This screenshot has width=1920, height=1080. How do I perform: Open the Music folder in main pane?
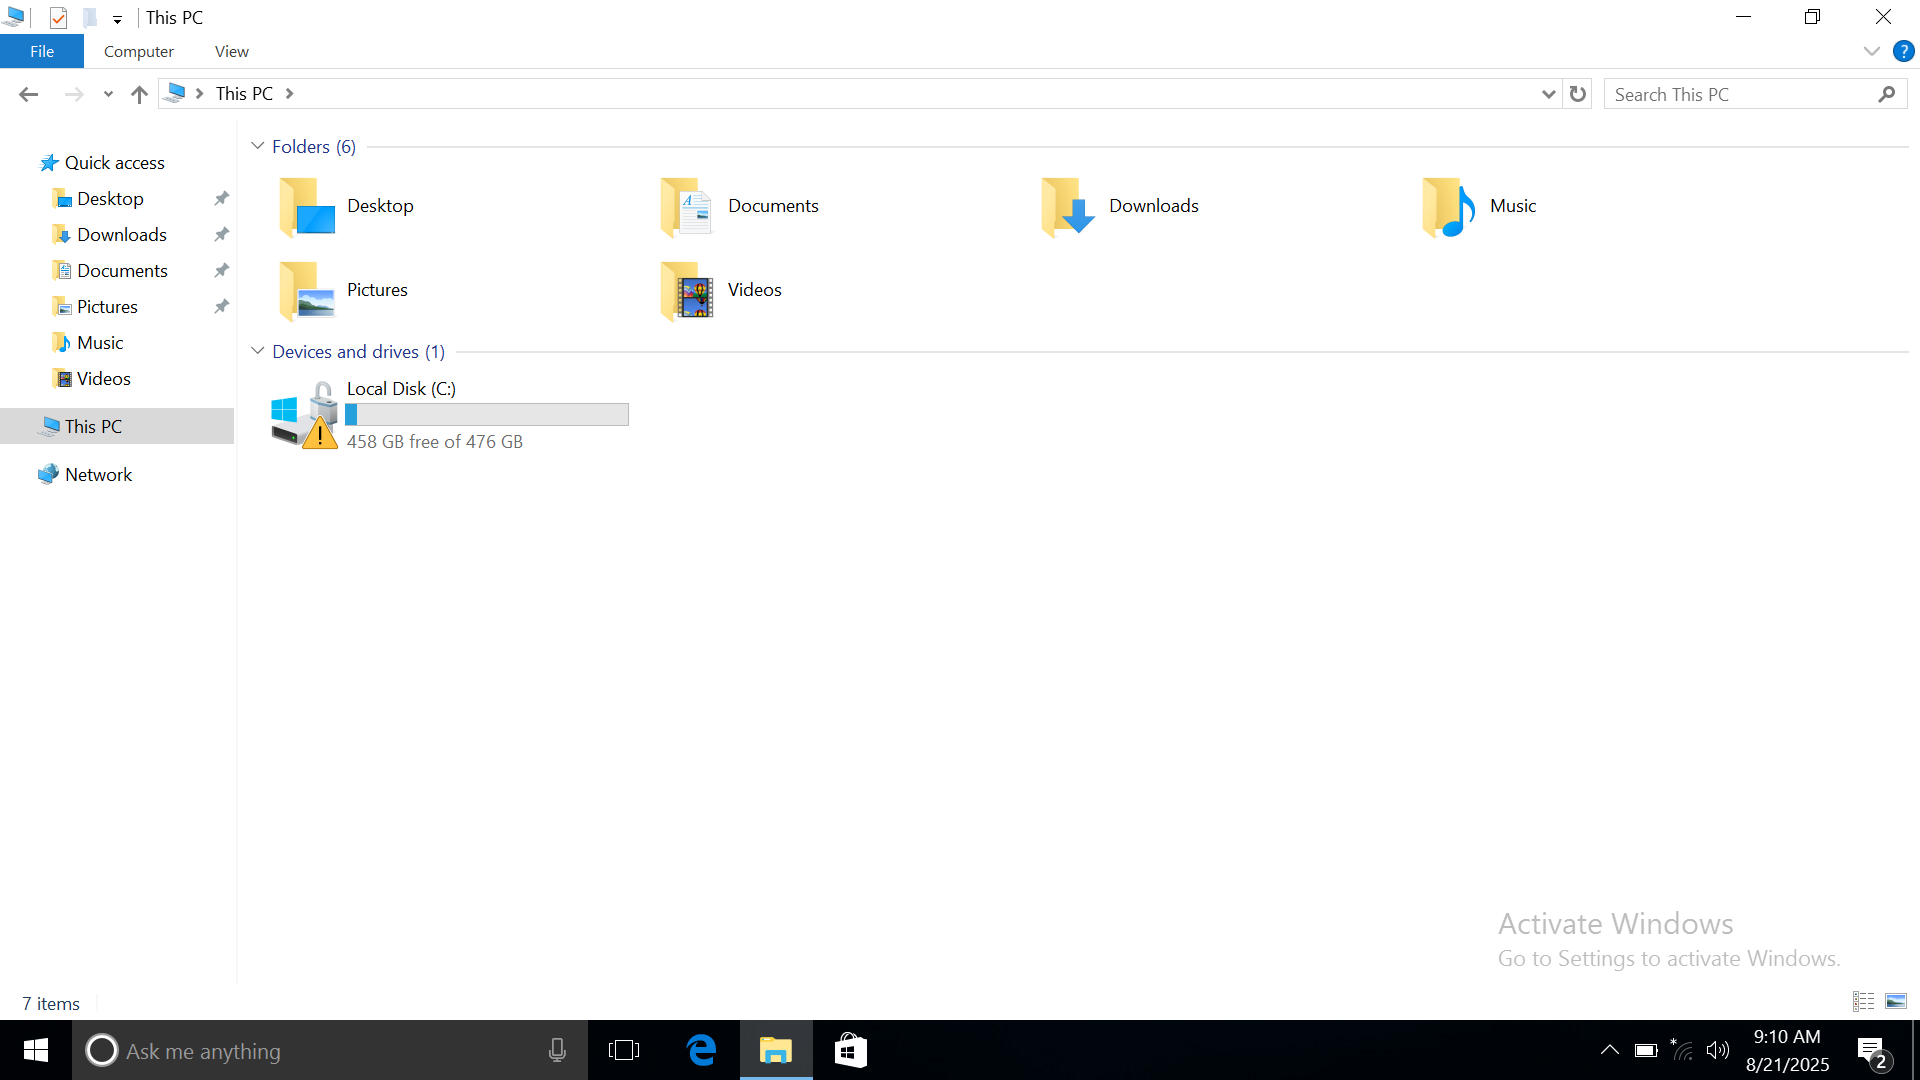(1480, 206)
